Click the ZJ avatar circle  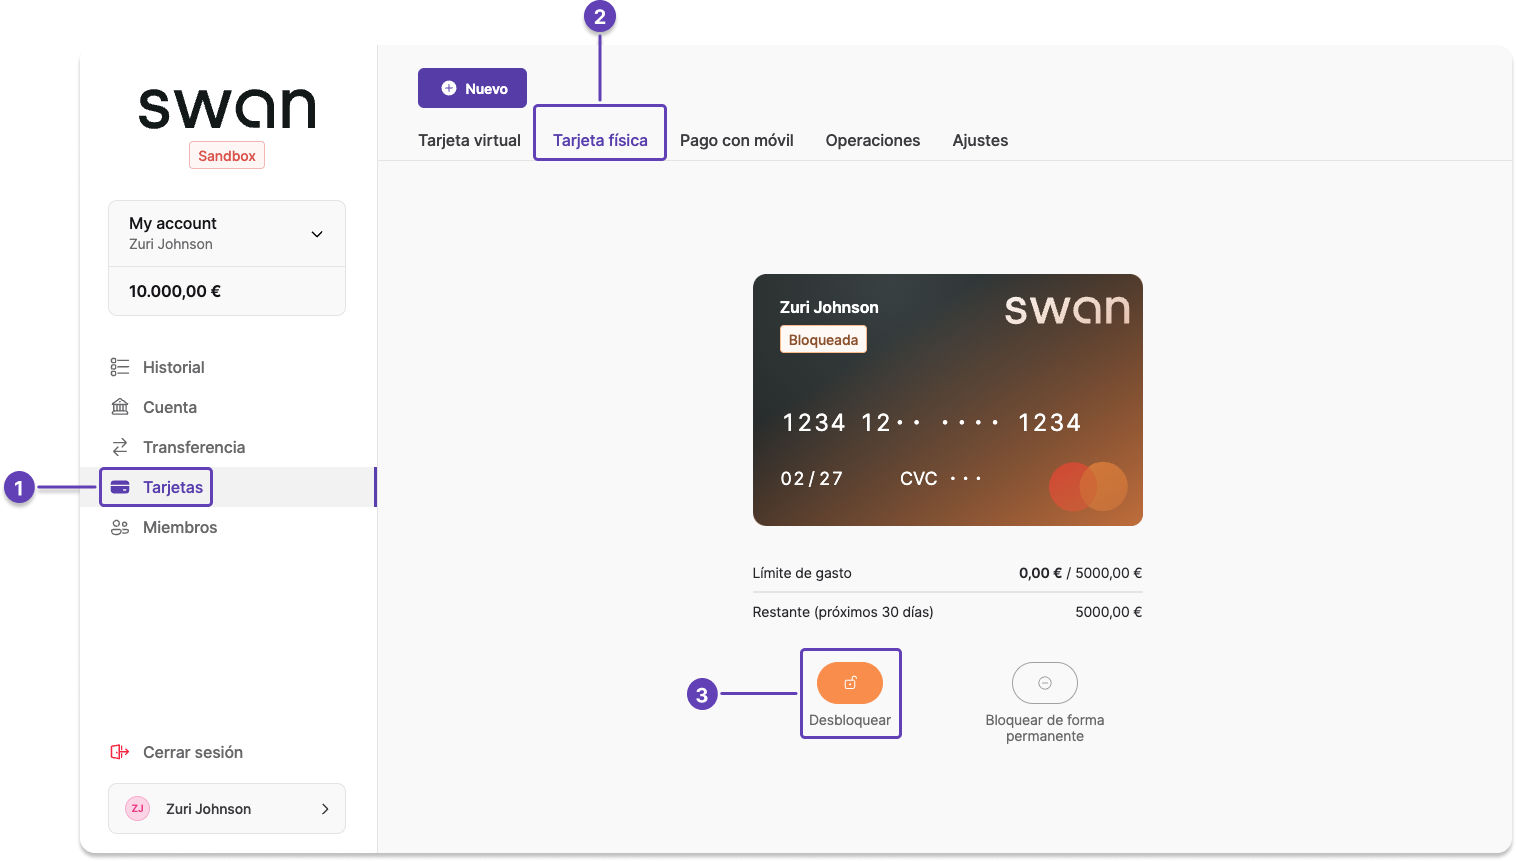138,808
